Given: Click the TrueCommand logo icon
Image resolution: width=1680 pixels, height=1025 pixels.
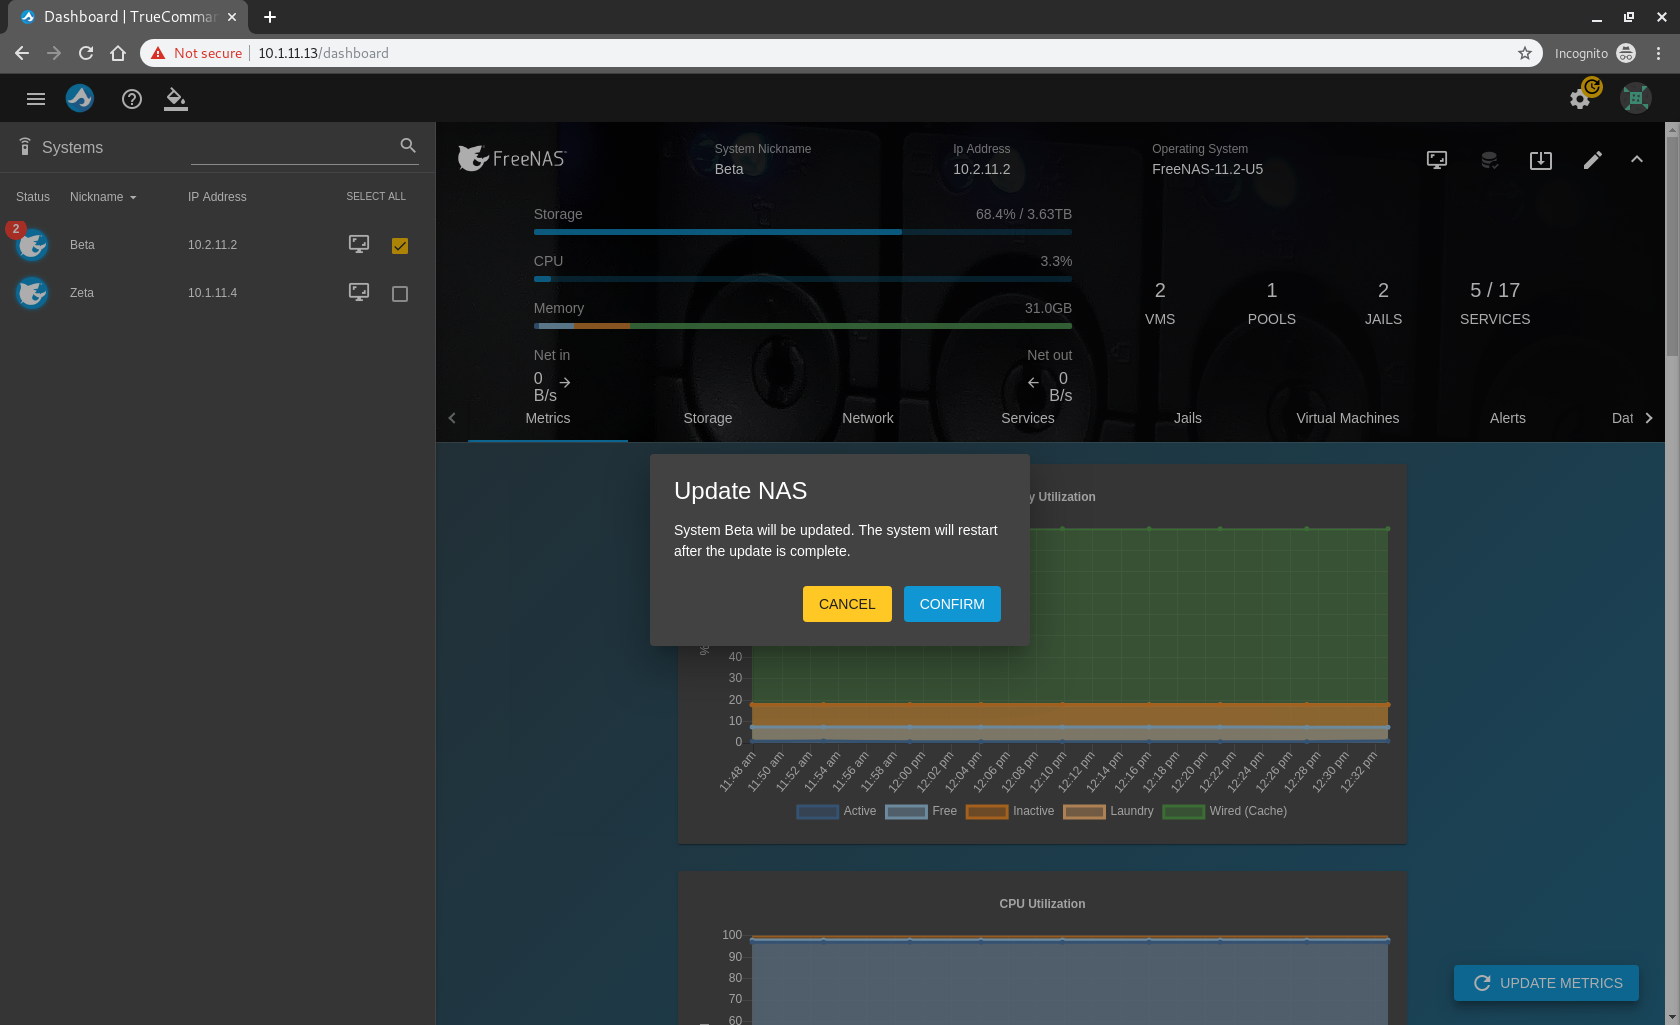Looking at the screenshot, I should coord(80,98).
